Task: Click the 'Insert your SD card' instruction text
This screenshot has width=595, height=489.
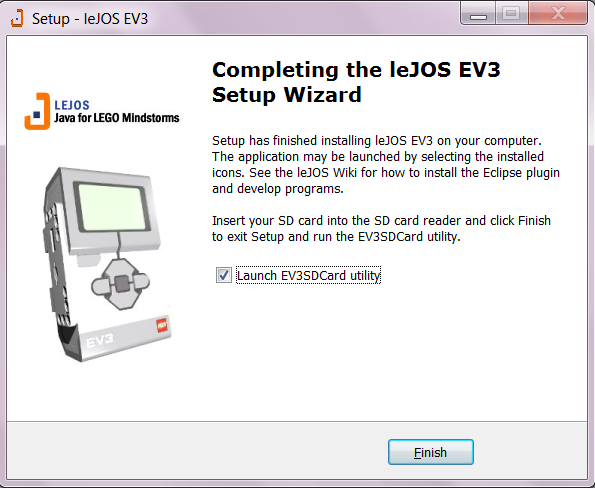Action: pyautogui.click(x=381, y=228)
